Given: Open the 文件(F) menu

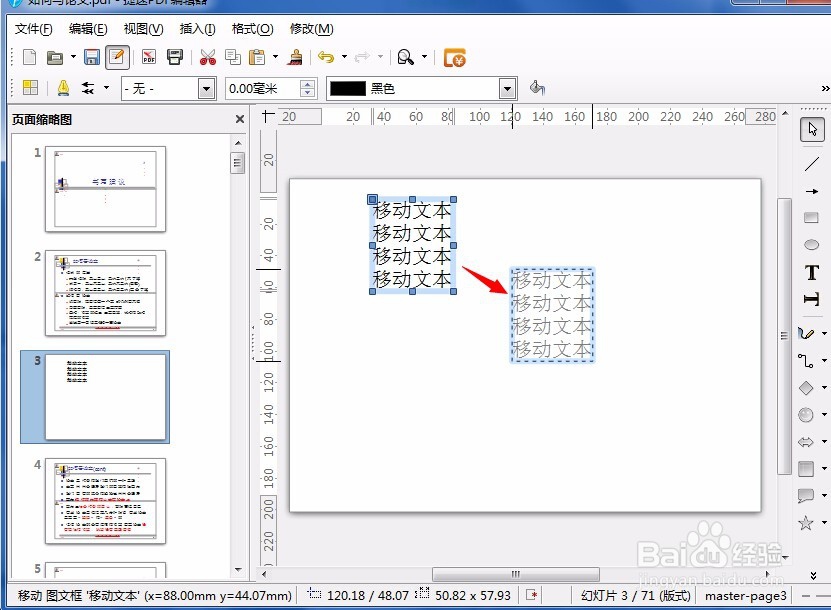Looking at the screenshot, I should pyautogui.click(x=34, y=29).
